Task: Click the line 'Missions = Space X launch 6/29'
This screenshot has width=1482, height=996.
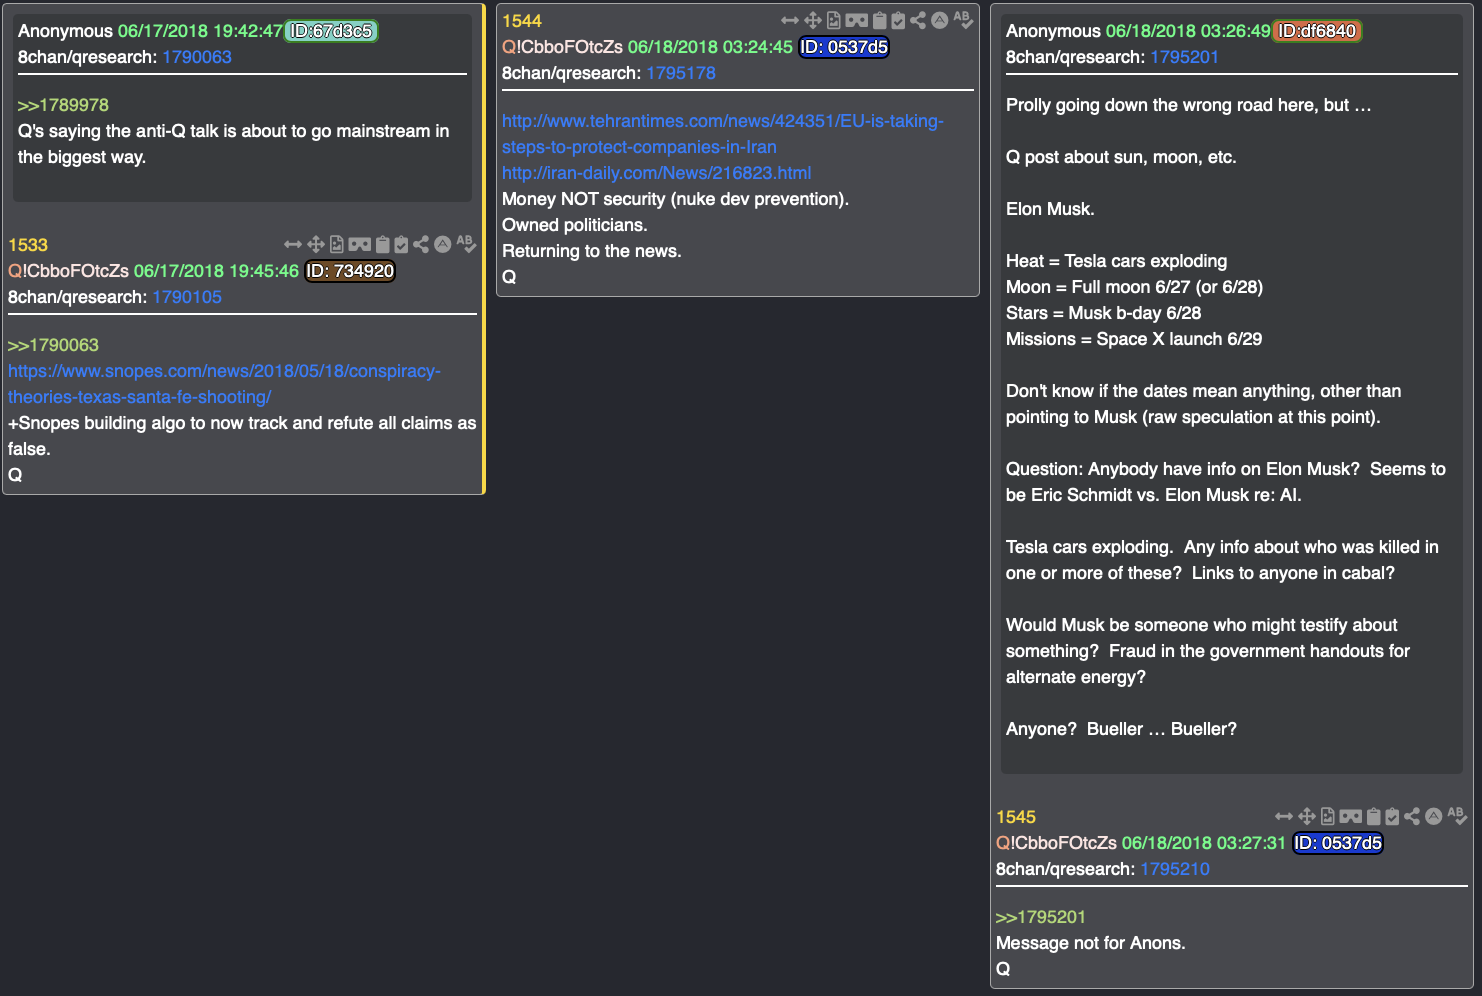Action: click(1134, 339)
